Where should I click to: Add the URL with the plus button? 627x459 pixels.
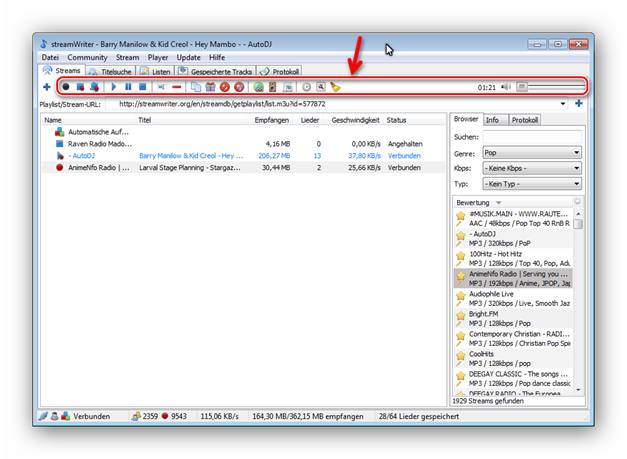click(x=579, y=104)
